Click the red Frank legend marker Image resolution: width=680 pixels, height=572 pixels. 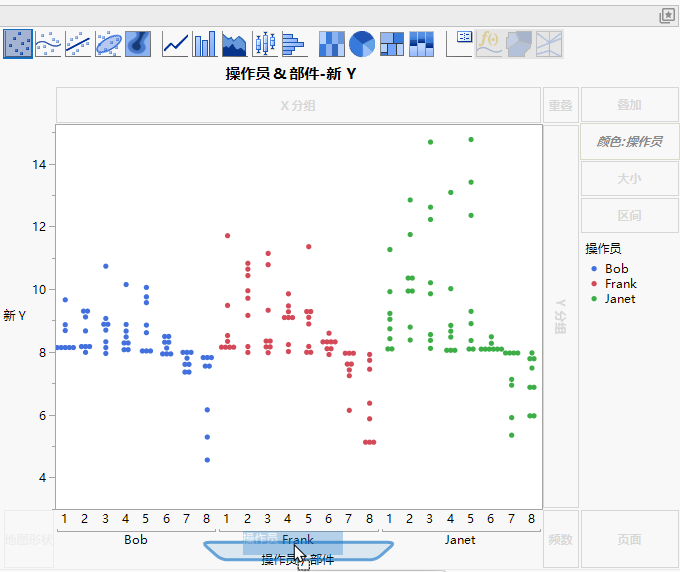(x=594, y=284)
